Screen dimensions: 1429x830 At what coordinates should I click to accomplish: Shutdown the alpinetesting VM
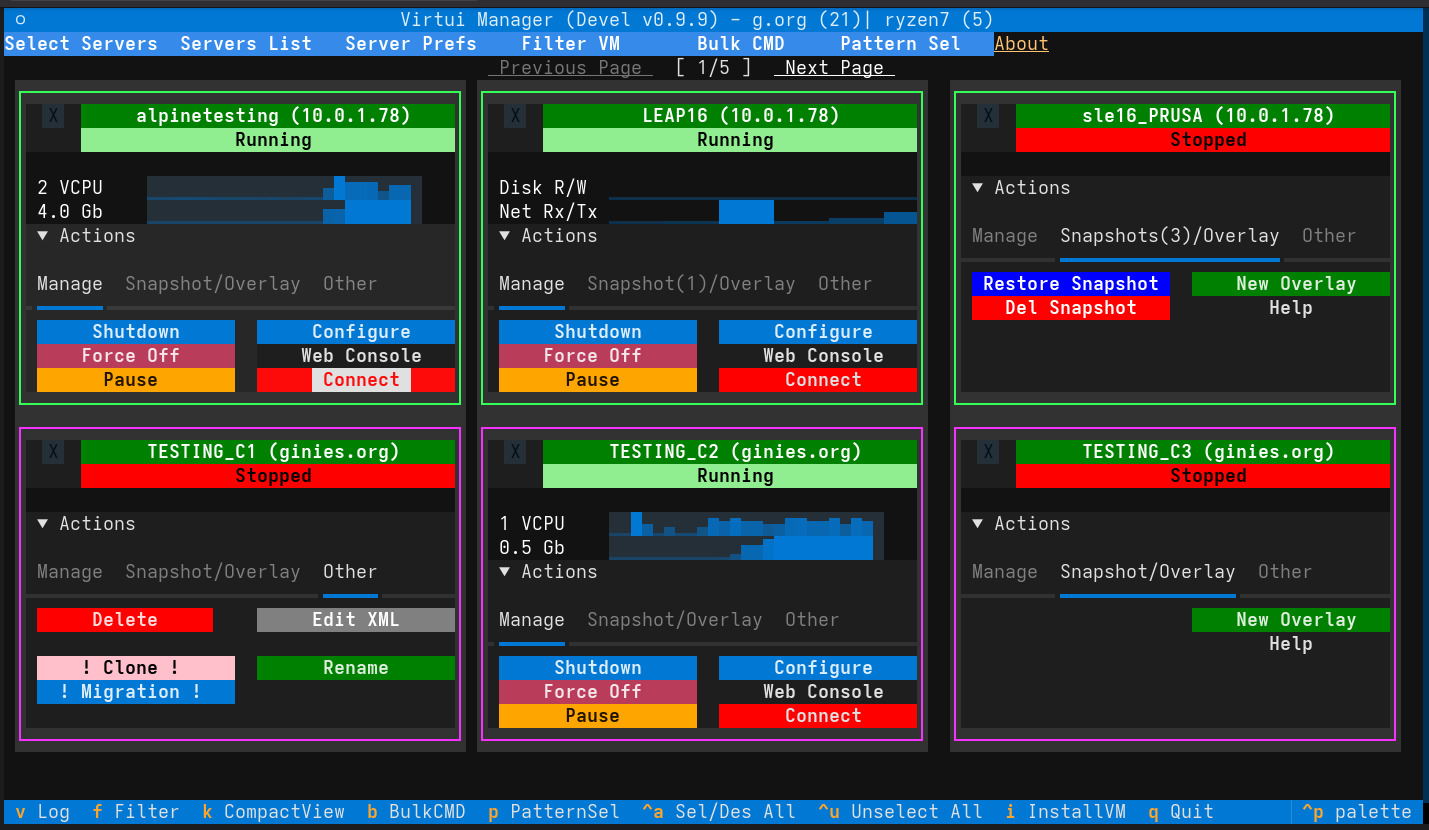click(x=135, y=331)
